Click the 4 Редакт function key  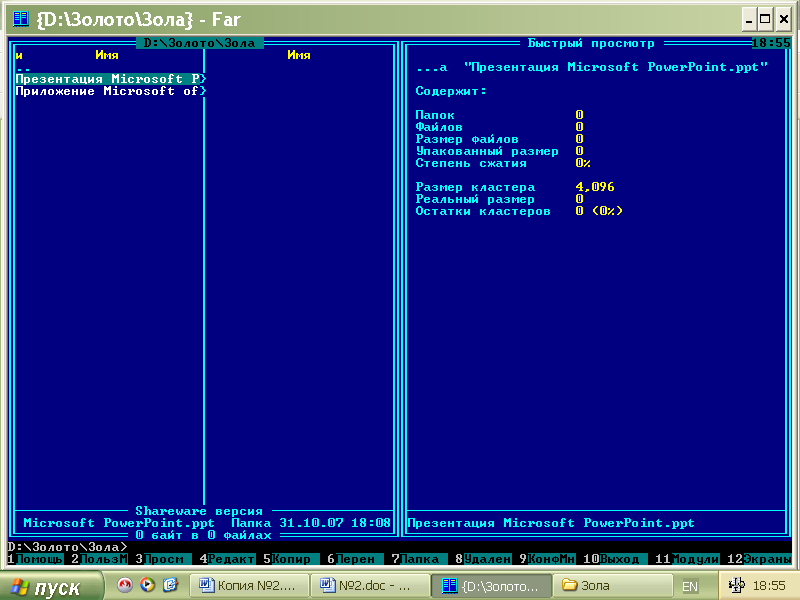[228, 559]
